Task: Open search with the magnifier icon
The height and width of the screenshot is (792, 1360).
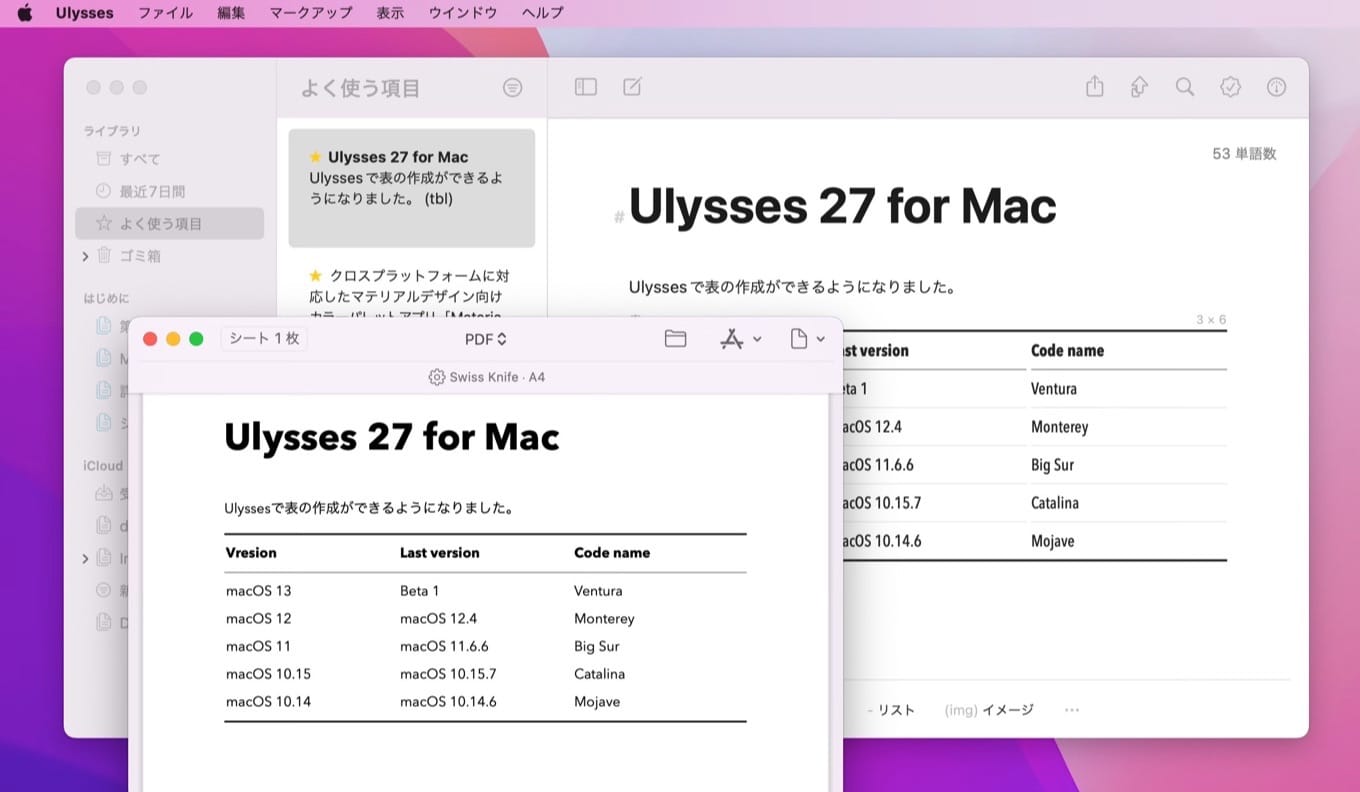Action: (1184, 87)
